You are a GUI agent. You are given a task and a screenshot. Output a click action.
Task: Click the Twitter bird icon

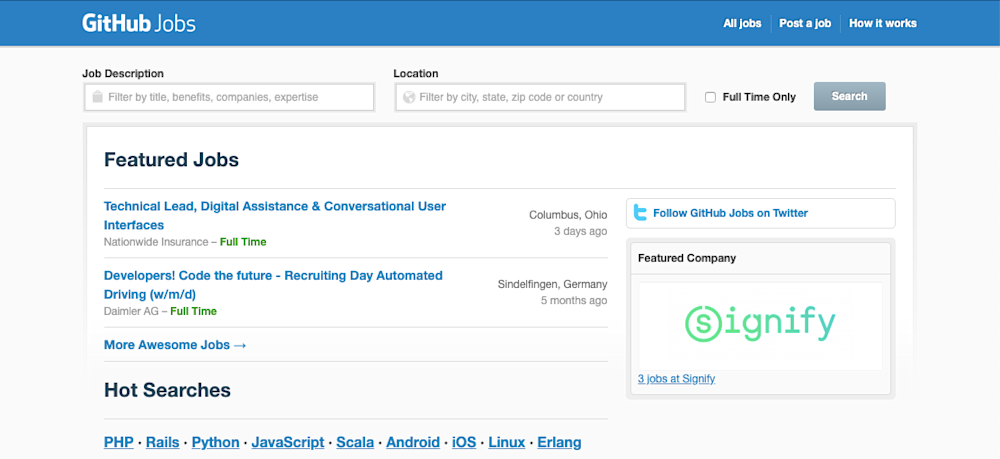tap(640, 213)
